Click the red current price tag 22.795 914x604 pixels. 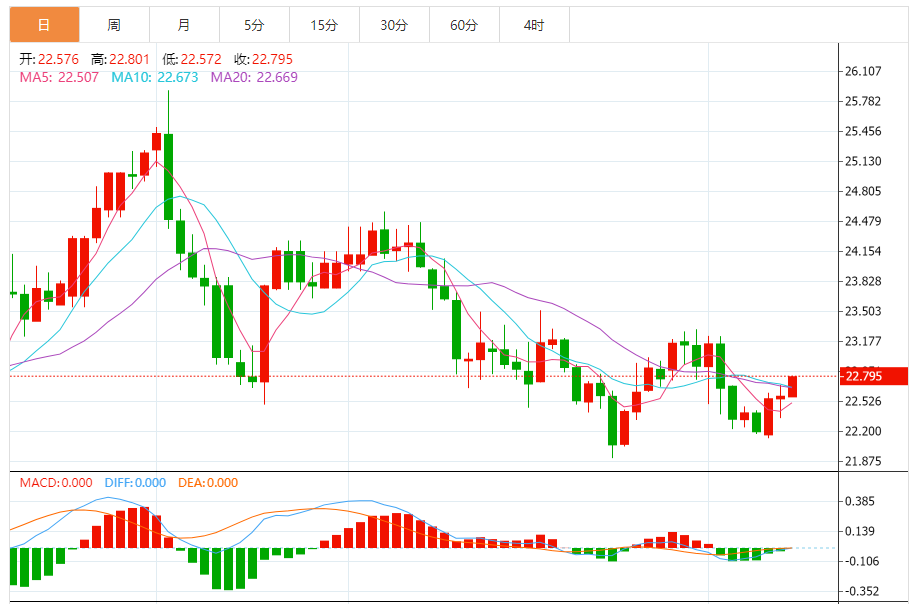click(874, 376)
